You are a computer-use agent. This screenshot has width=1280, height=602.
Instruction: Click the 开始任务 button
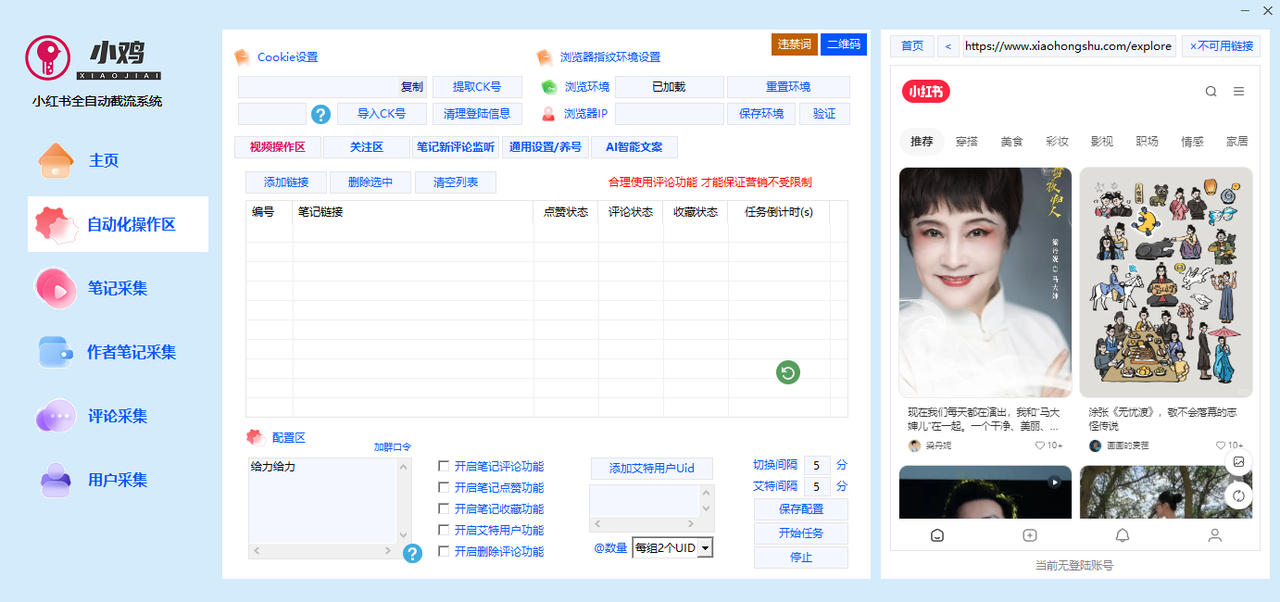pos(800,533)
